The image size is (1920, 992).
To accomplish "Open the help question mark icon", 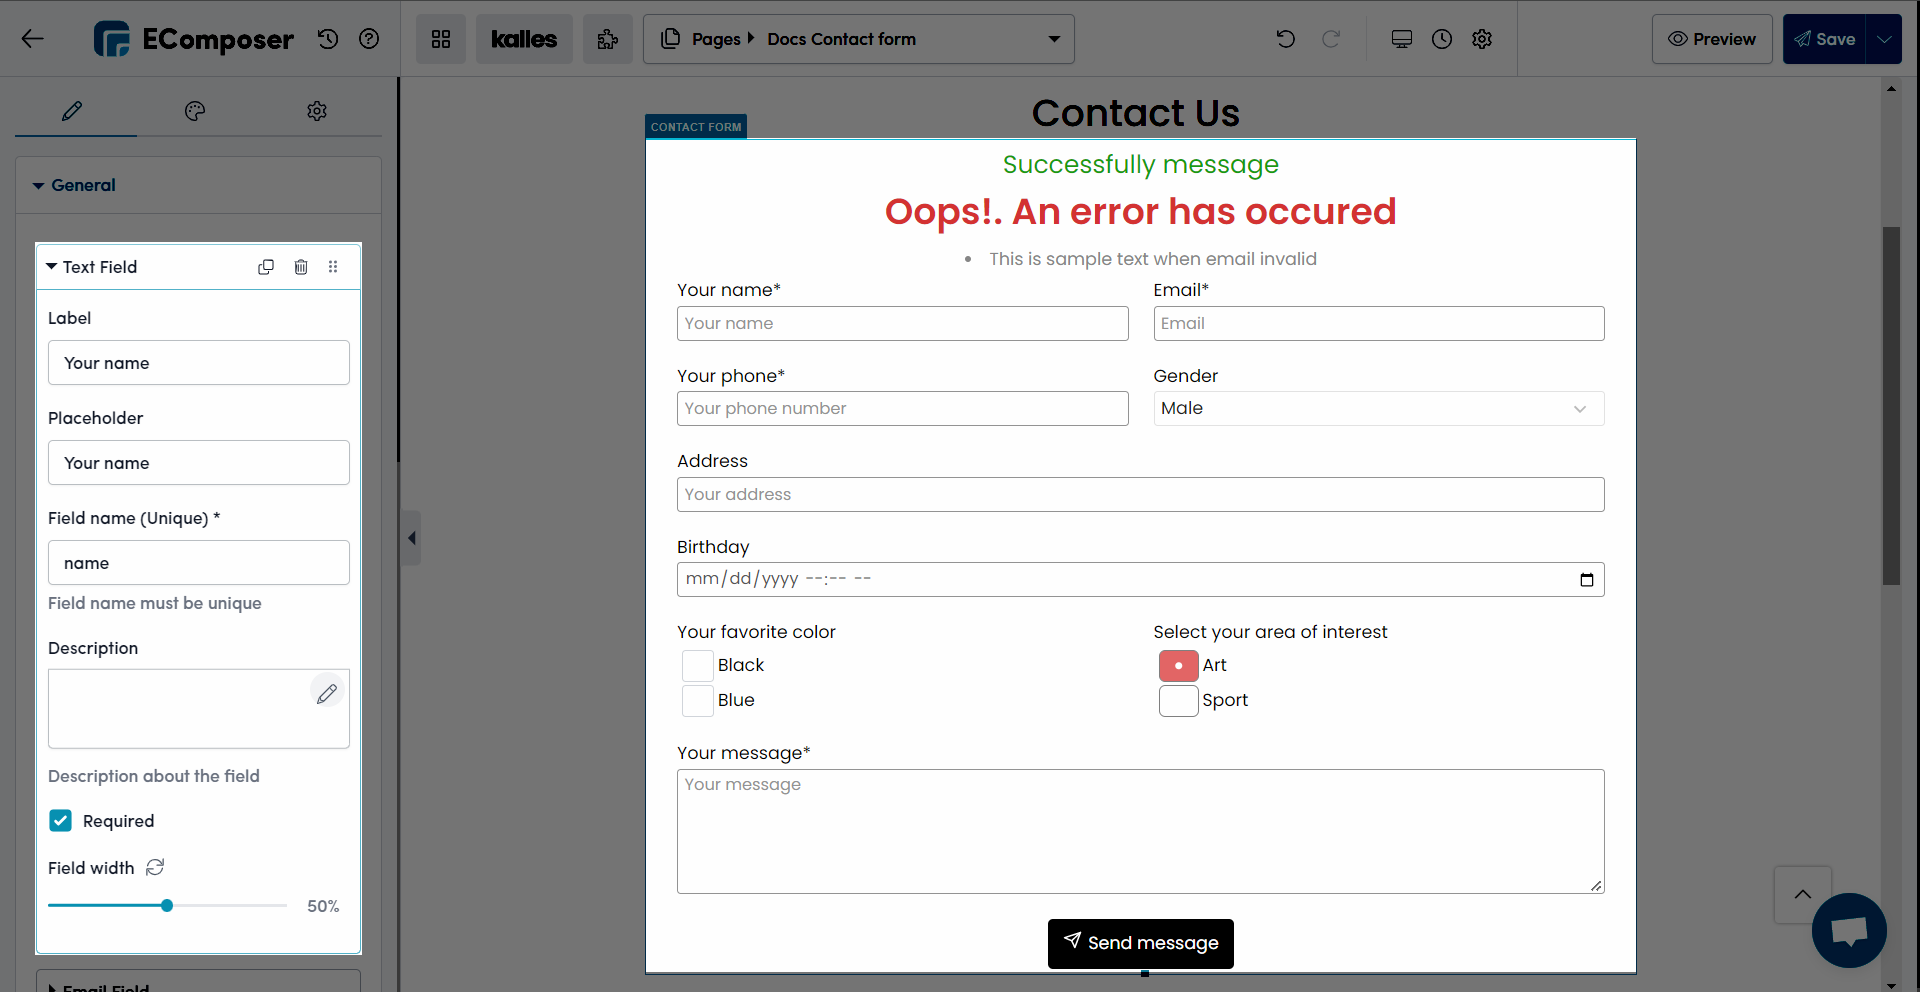I will point(369,39).
